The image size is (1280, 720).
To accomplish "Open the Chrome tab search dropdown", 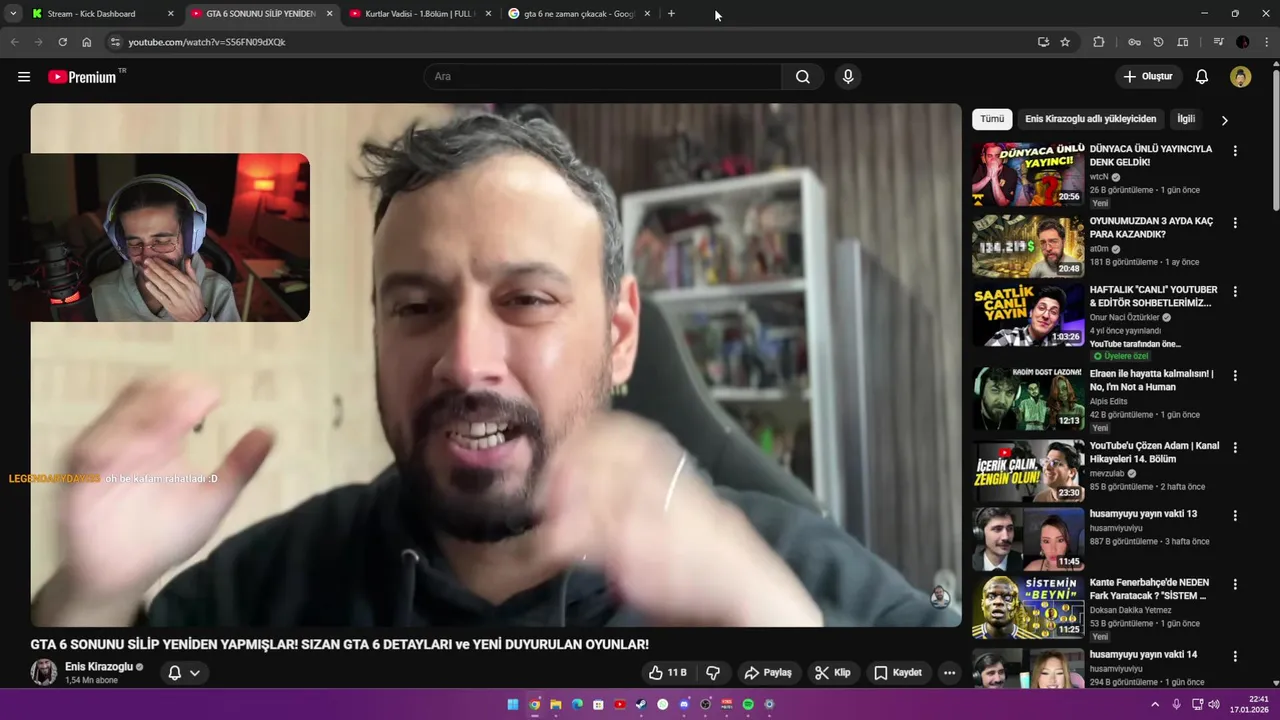I will click(13, 14).
